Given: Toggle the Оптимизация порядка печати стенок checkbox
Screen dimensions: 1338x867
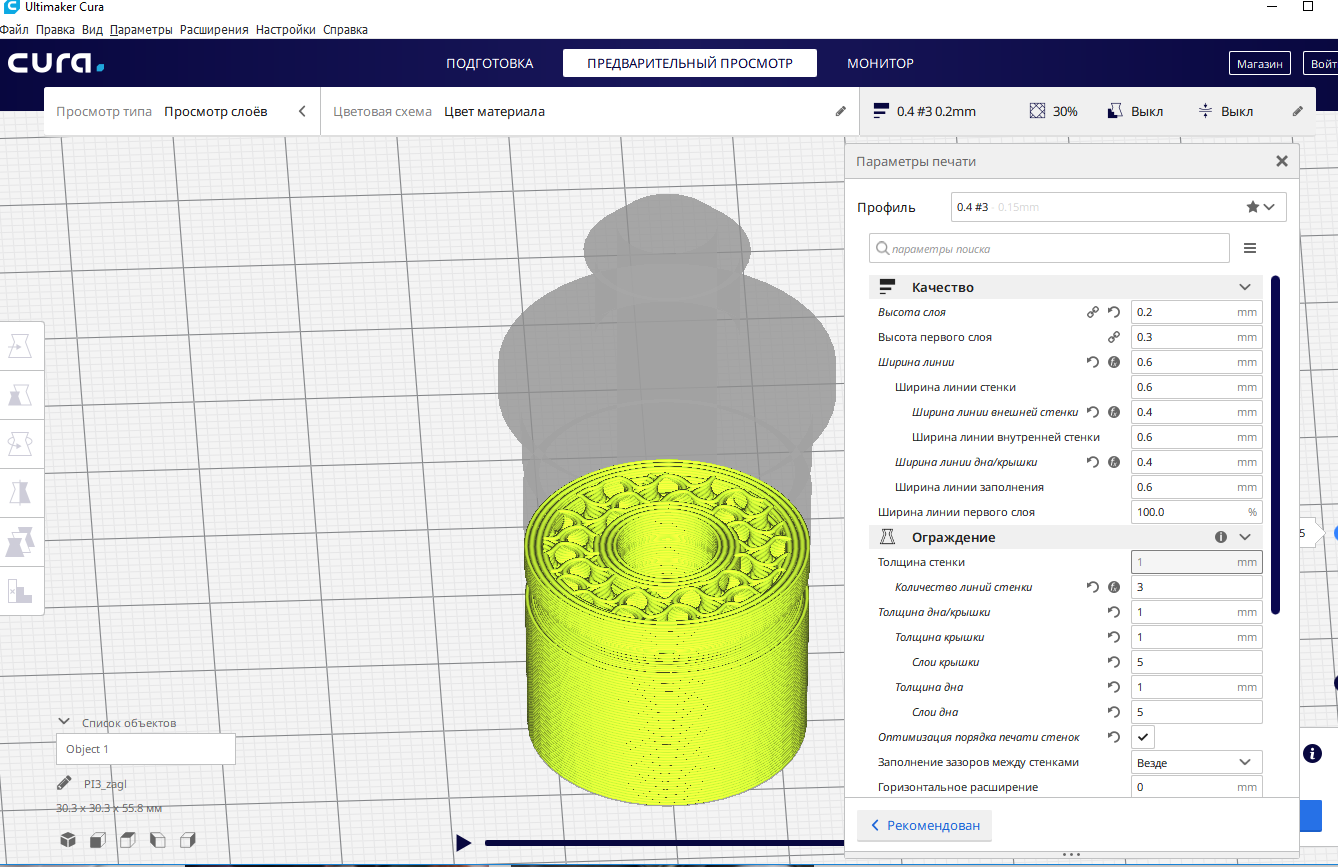Looking at the screenshot, I should click(1143, 737).
